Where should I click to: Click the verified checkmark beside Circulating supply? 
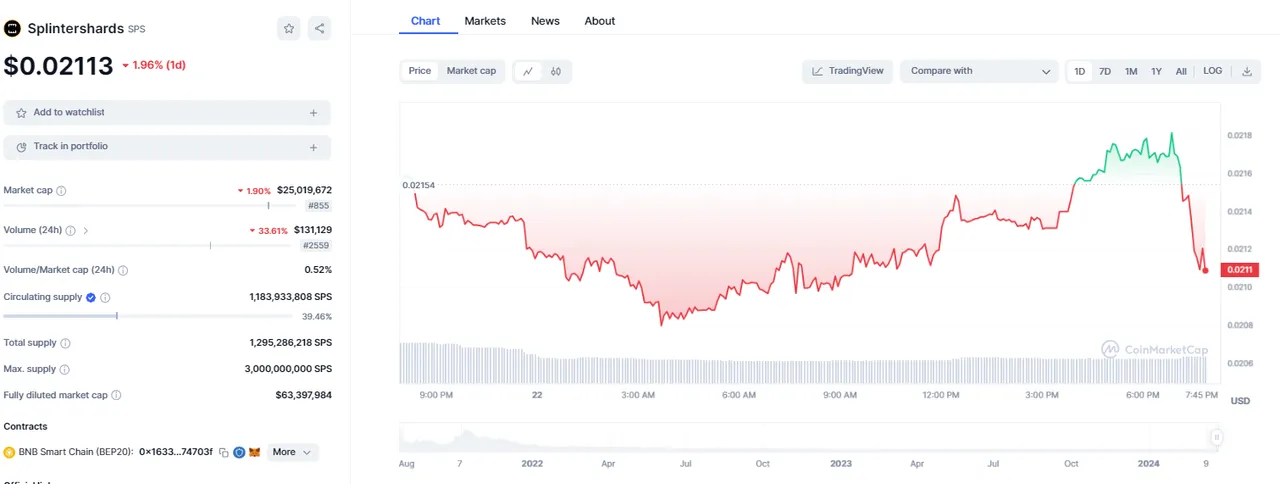pos(91,297)
